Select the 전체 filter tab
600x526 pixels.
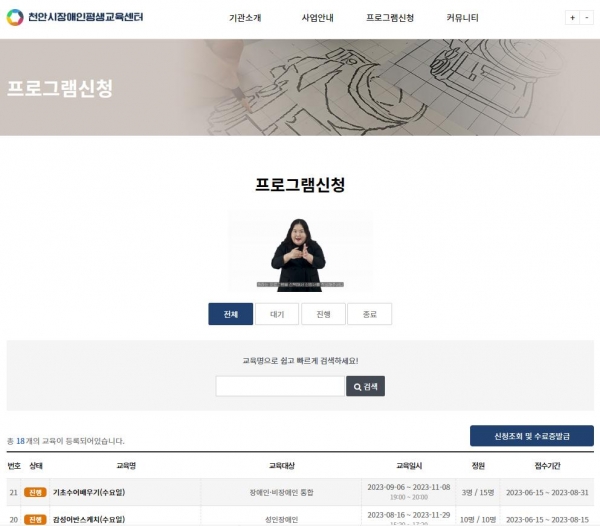pos(230,314)
